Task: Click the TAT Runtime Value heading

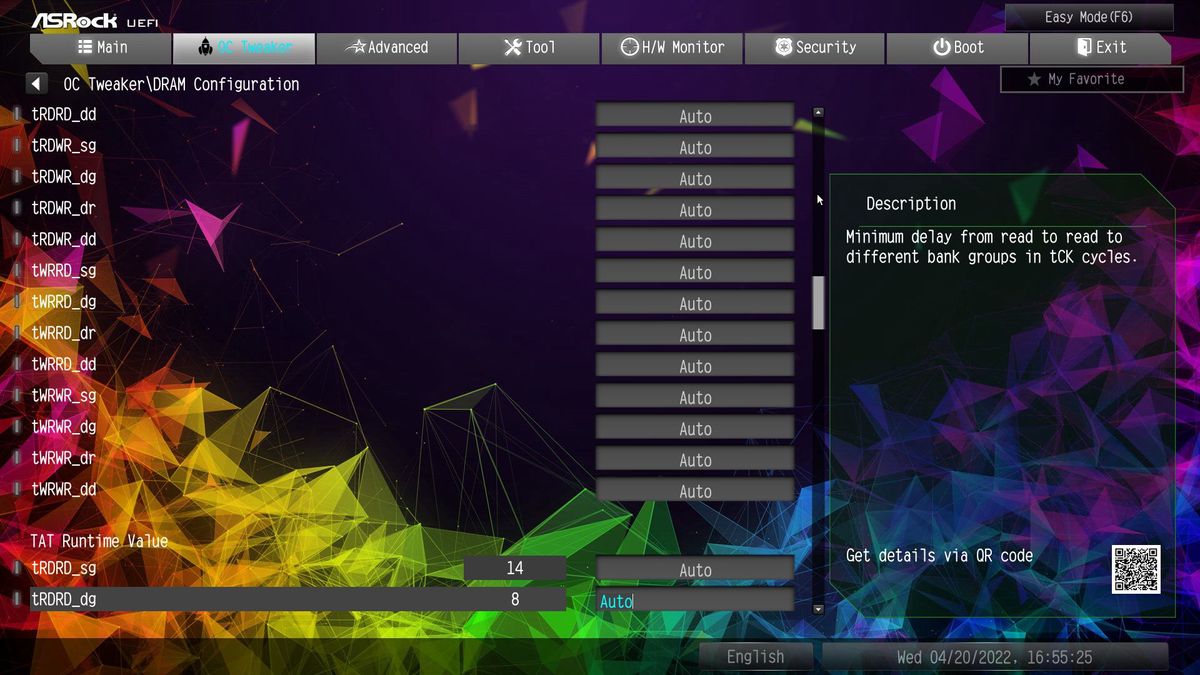Action: pyautogui.click(x=99, y=541)
